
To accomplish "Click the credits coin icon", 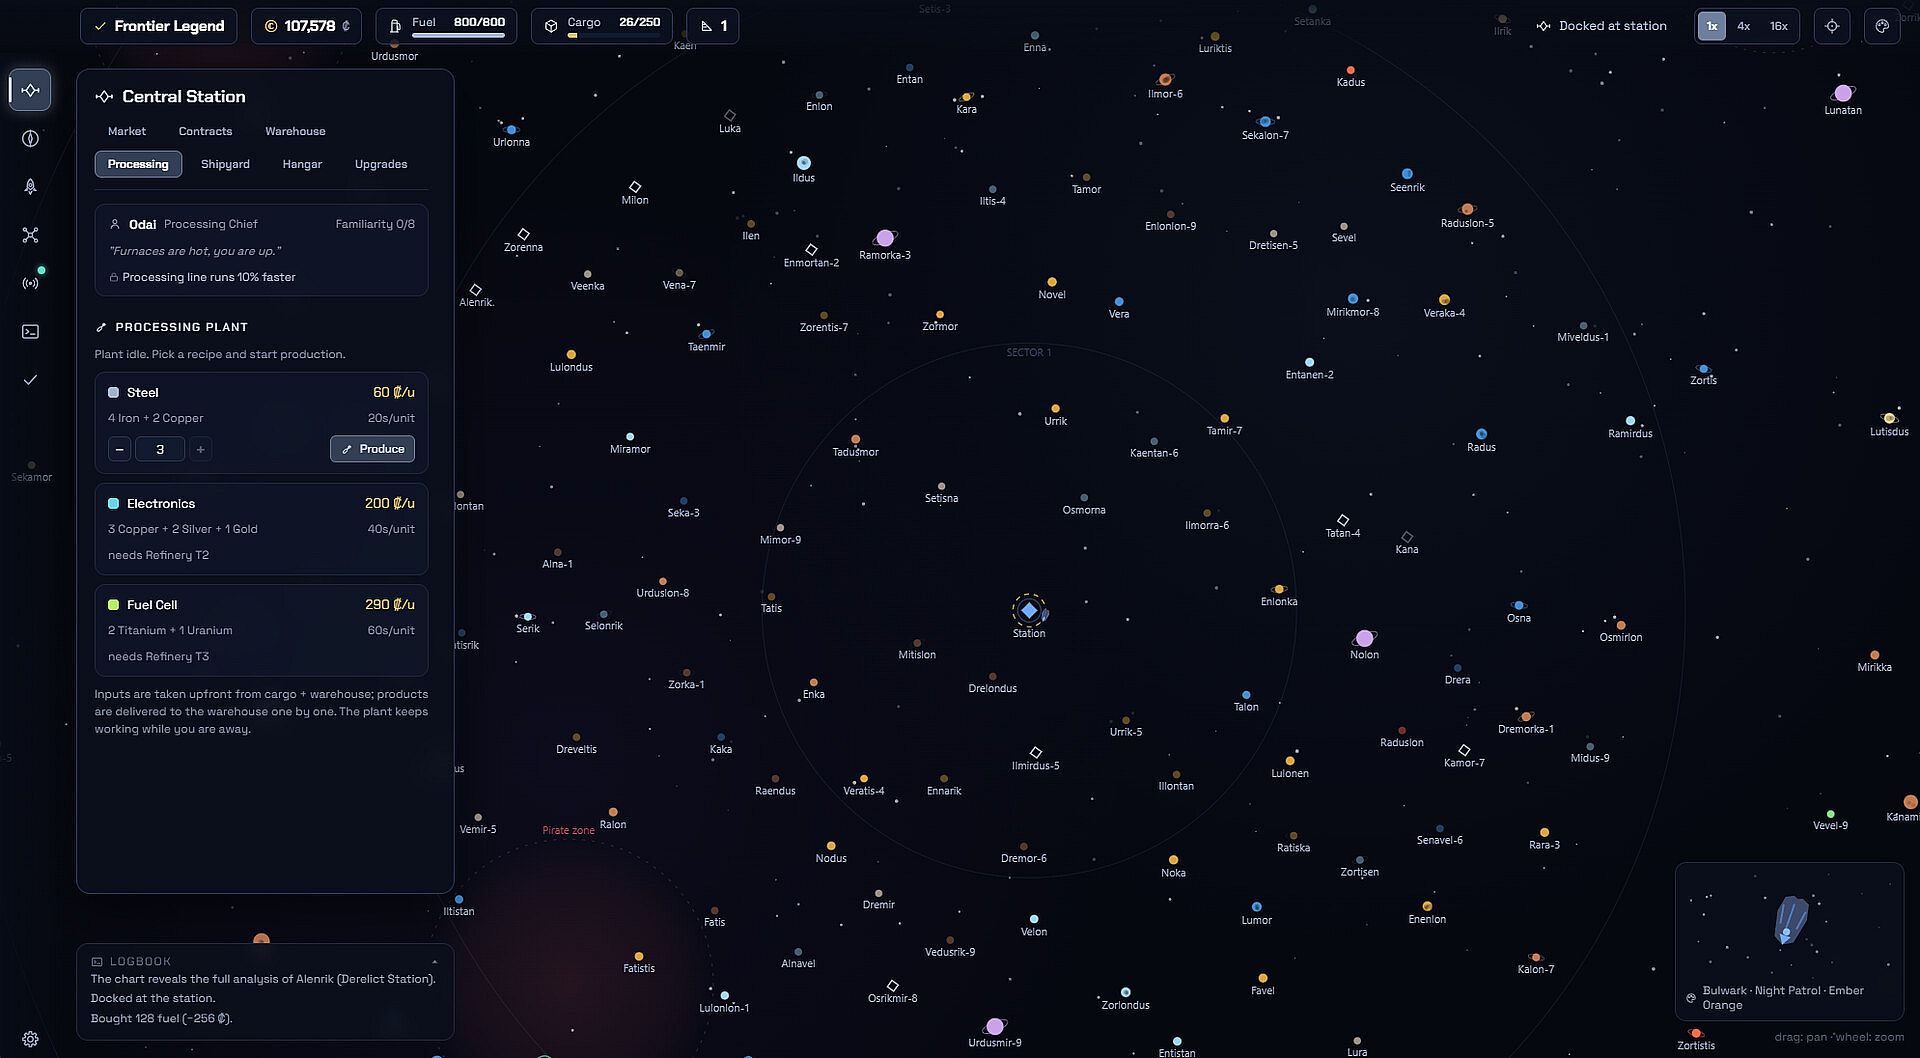I will click(x=270, y=26).
